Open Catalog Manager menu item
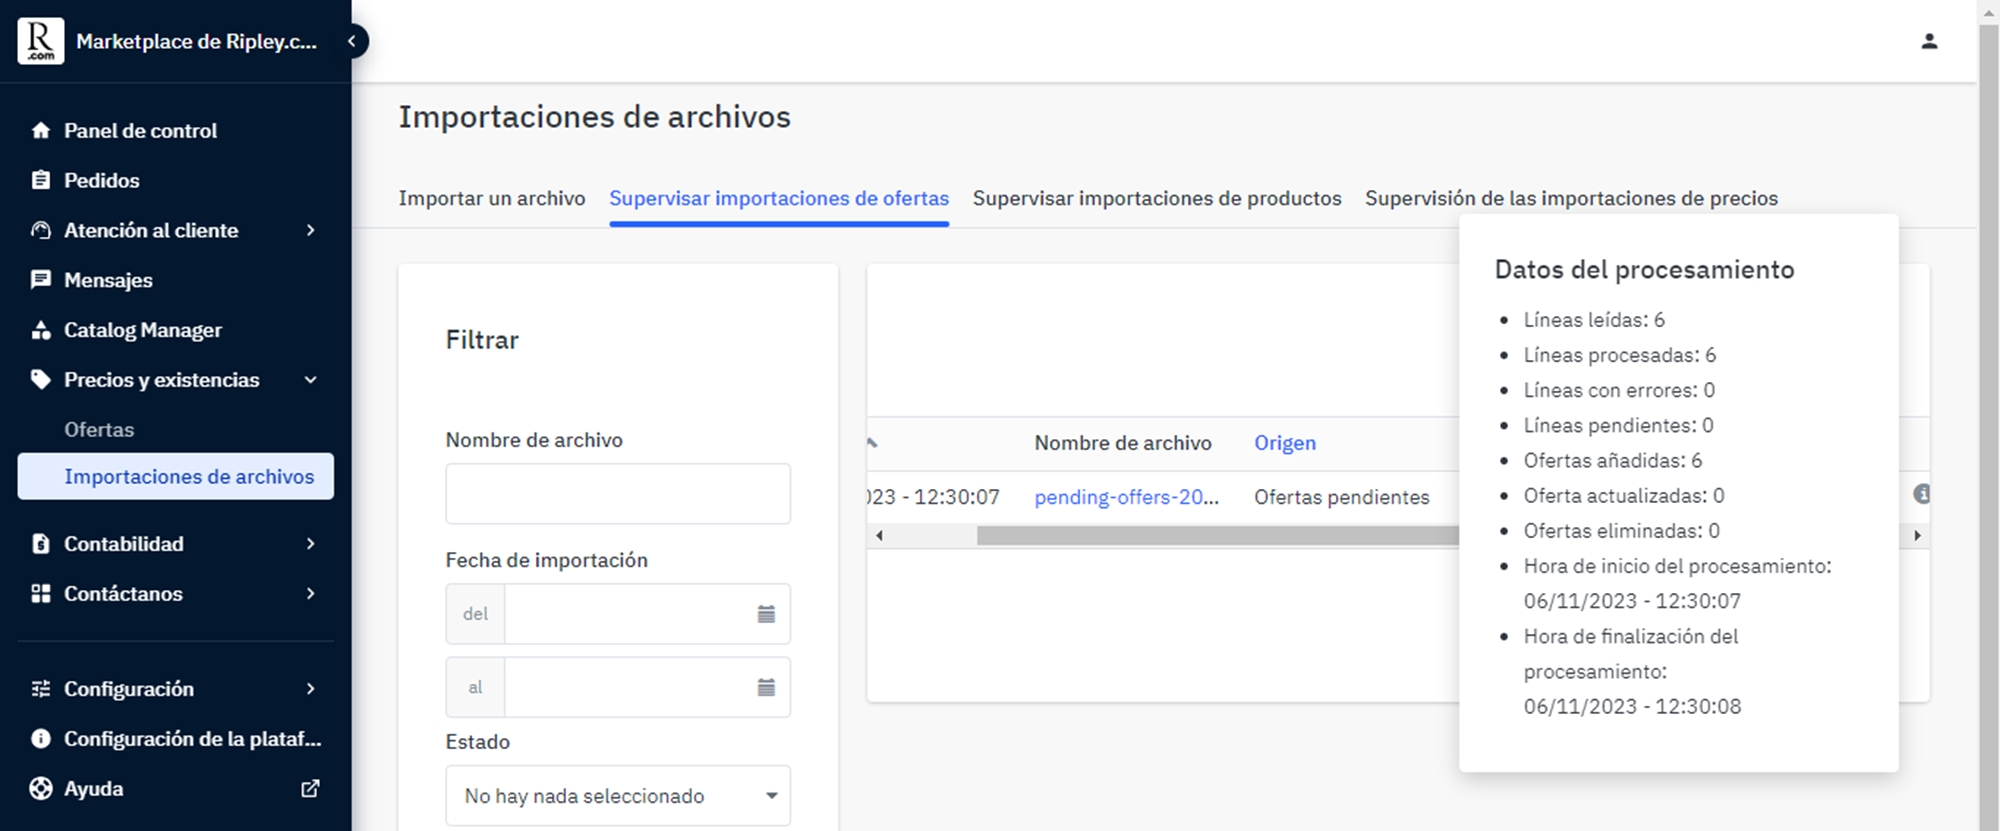Screen dimensions: 2000x831 pyautogui.click(x=143, y=330)
